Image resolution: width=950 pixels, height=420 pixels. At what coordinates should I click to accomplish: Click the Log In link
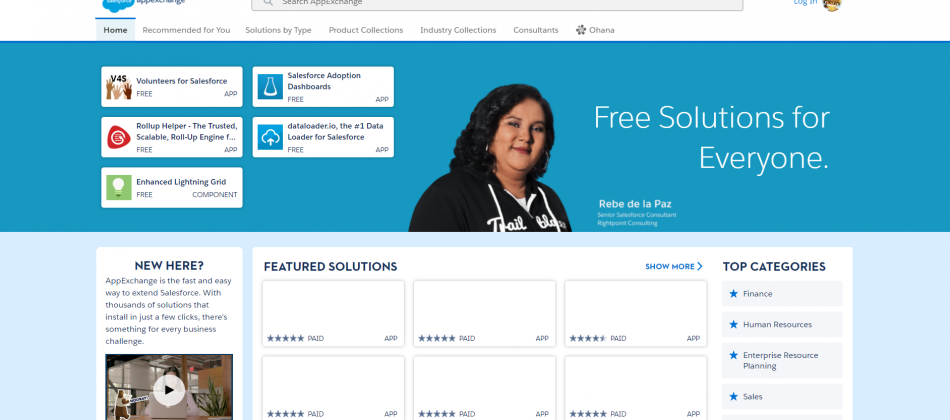click(805, 2)
